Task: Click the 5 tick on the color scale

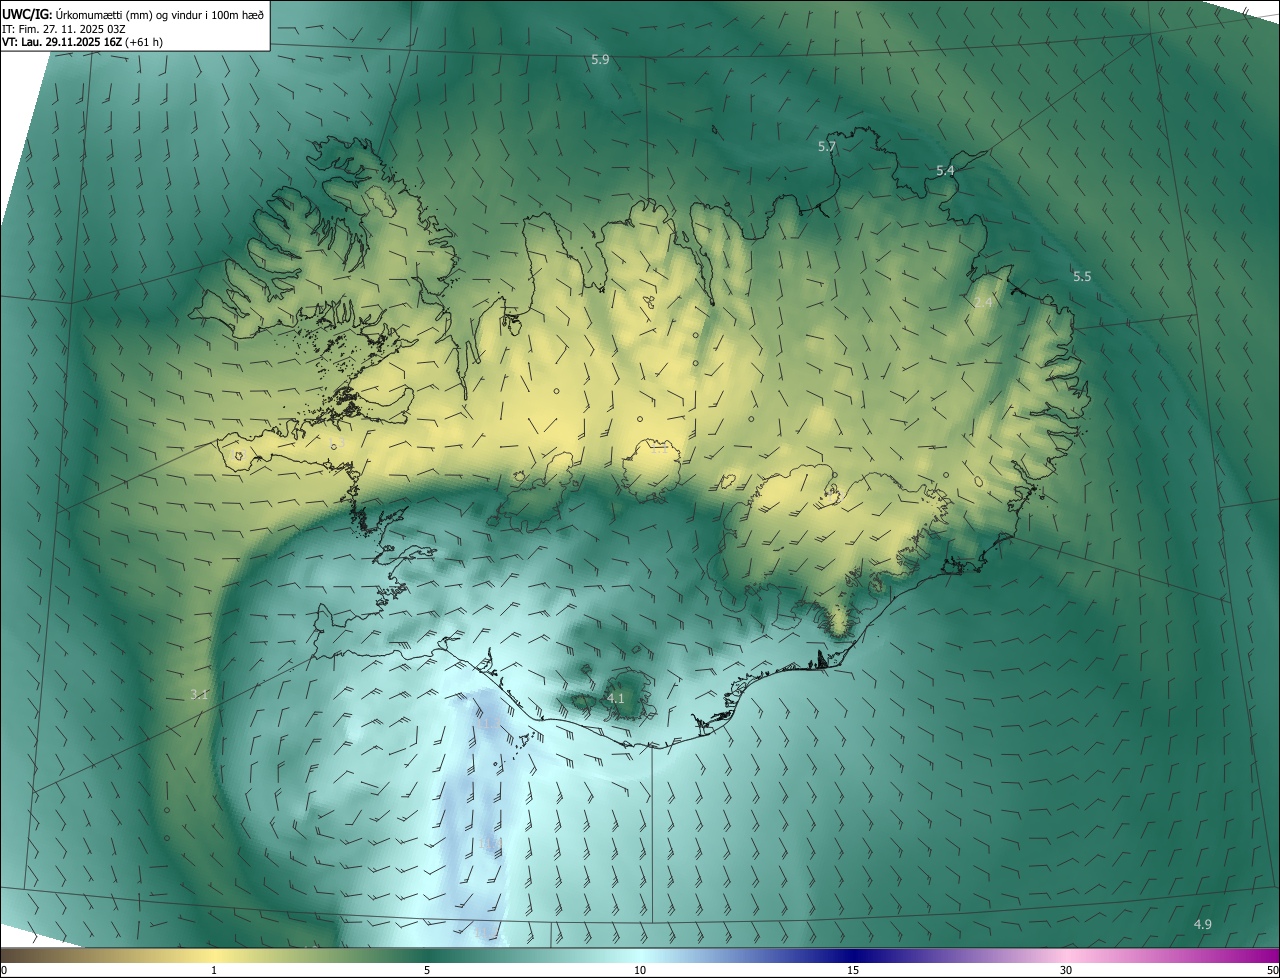Action: (x=427, y=970)
